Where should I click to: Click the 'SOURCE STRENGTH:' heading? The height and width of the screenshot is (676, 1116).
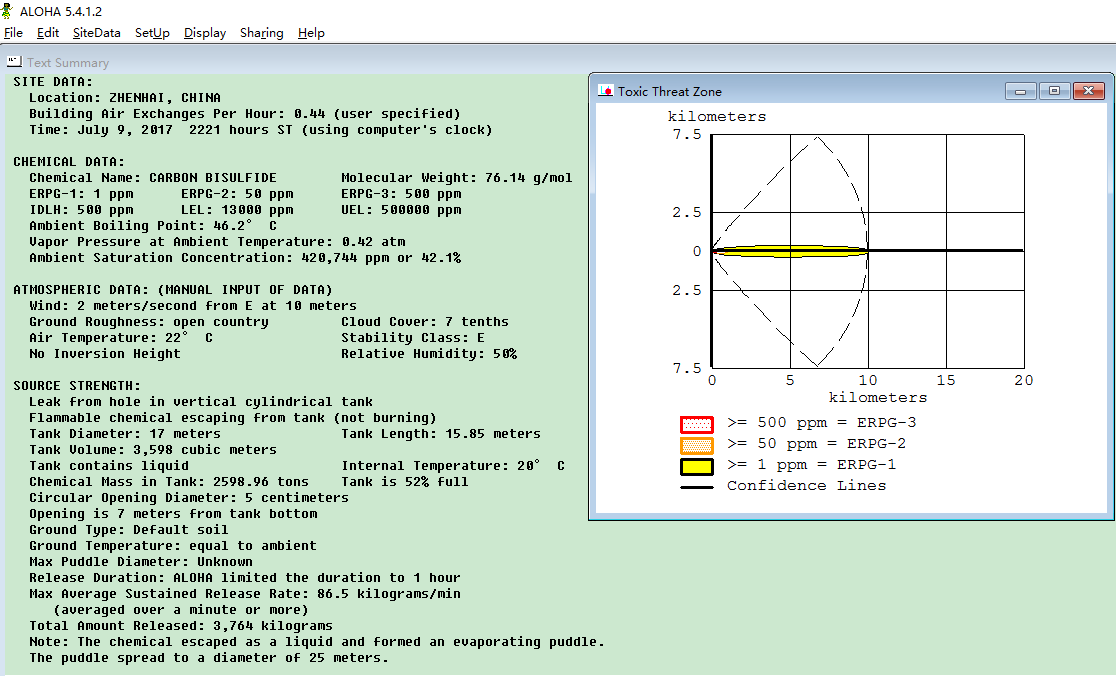(77, 386)
